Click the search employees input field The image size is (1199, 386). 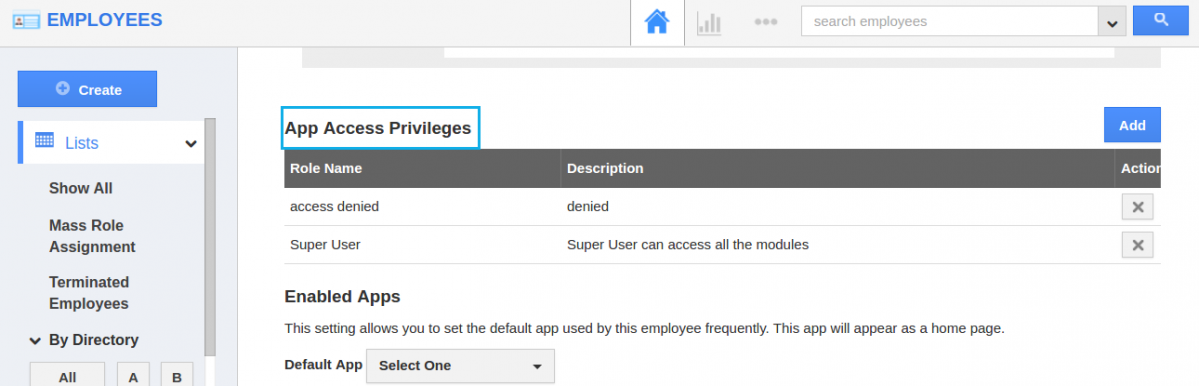(x=949, y=21)
